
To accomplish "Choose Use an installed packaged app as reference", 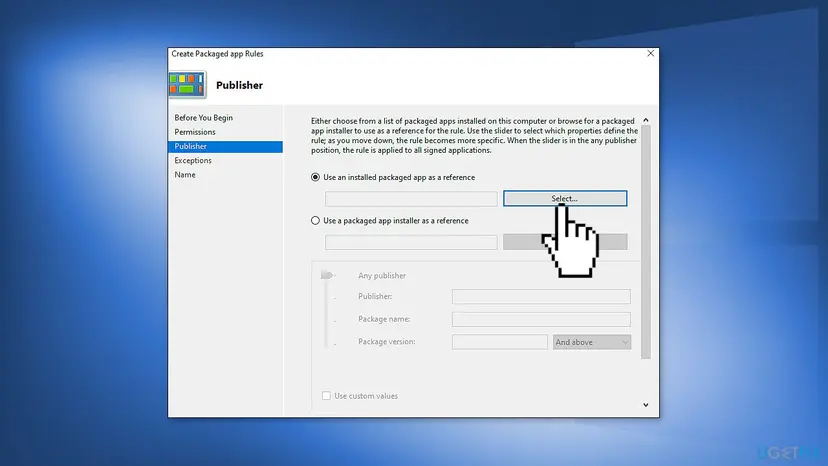I will [315, 177].
